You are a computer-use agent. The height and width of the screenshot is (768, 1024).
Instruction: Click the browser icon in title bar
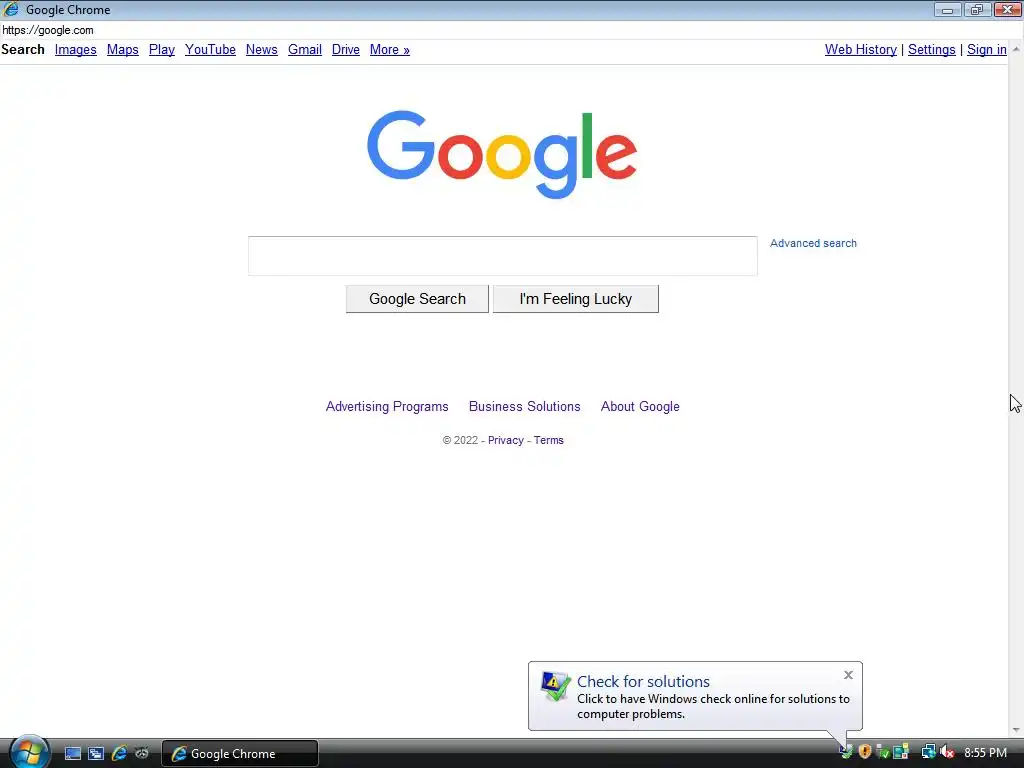point(11,9)
